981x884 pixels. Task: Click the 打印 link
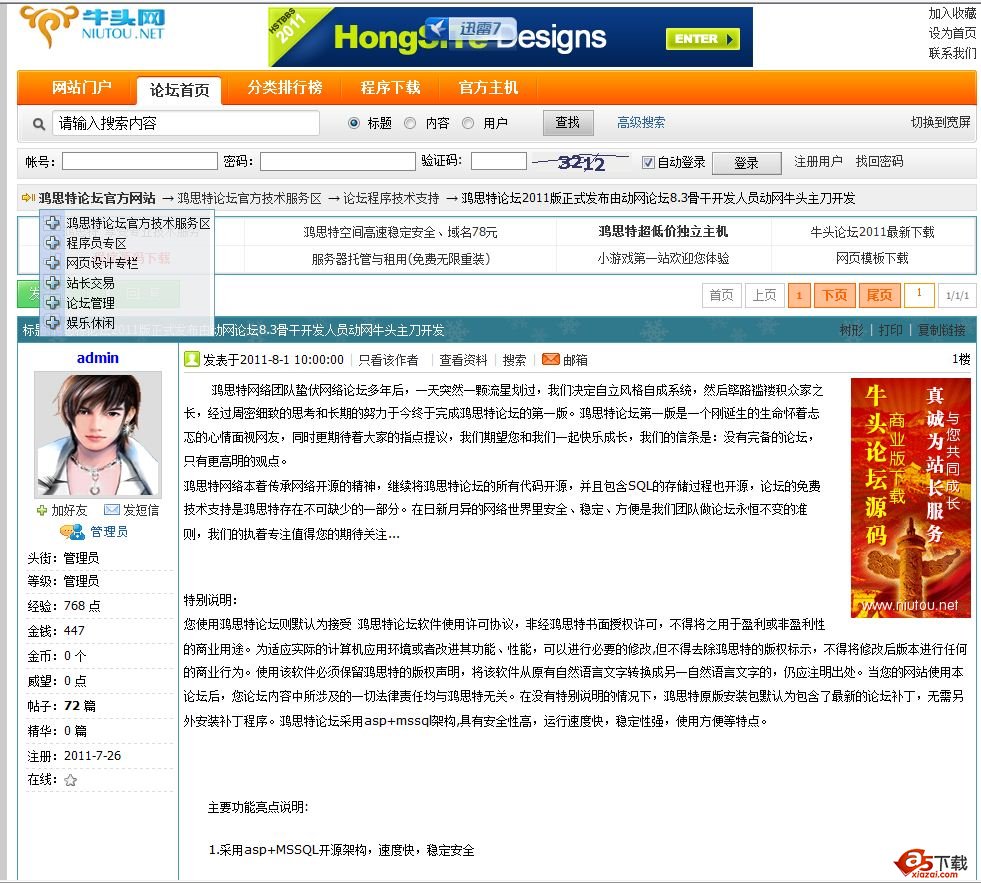coord(890,330)
